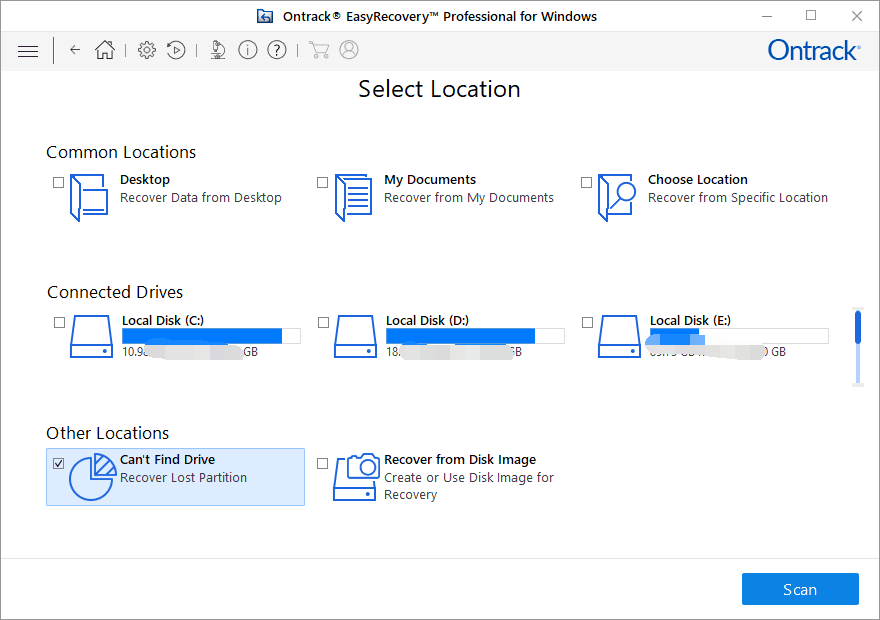Open the microscope tools icon
Image resolution: width=880 pixels, height=620 pixels.
coord(218,50)
